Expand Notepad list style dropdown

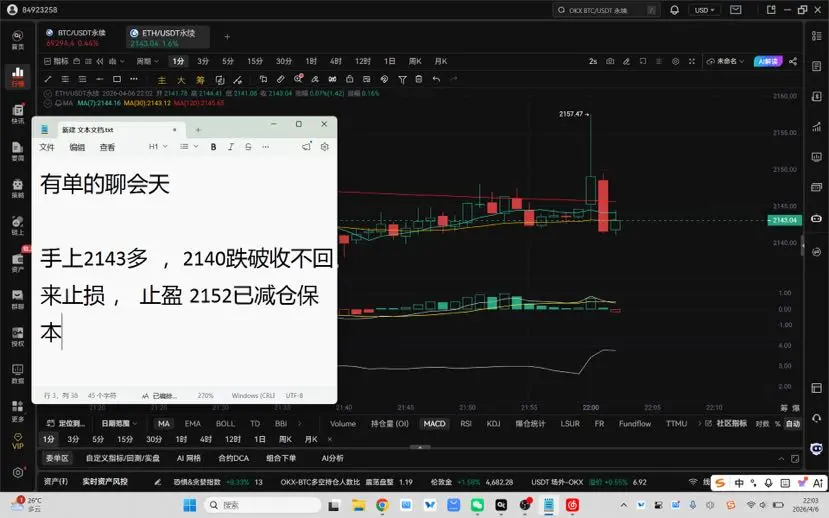(x=189, y=146)
